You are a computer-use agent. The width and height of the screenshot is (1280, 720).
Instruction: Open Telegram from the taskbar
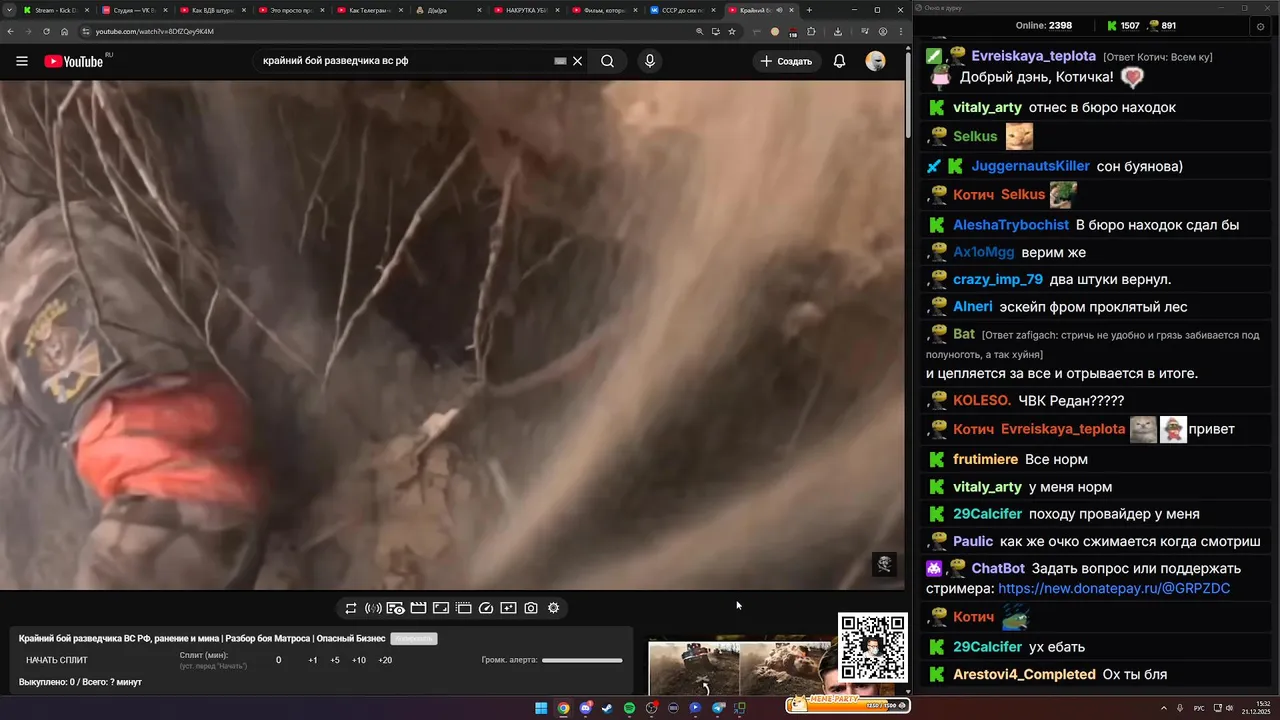[717, 708]
